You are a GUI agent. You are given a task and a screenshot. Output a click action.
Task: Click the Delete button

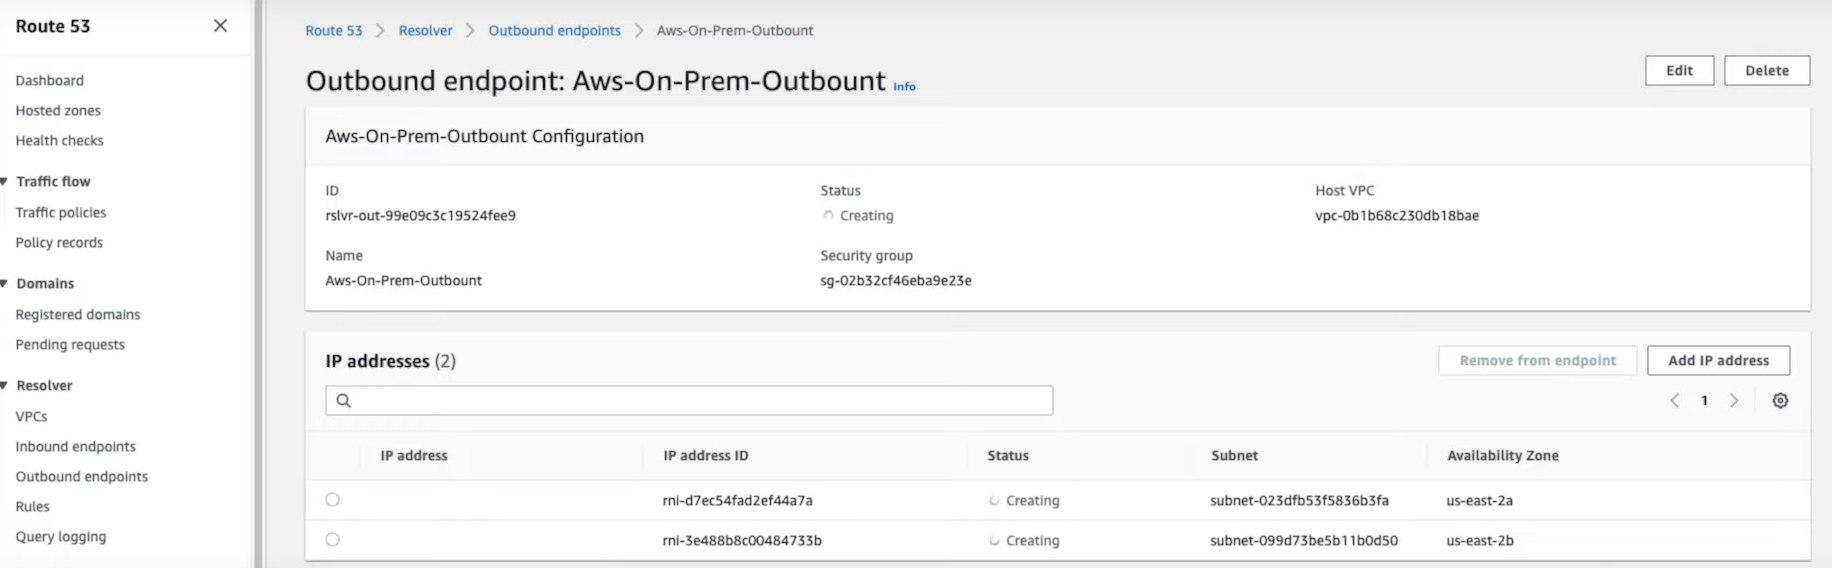coord(1767,71)
